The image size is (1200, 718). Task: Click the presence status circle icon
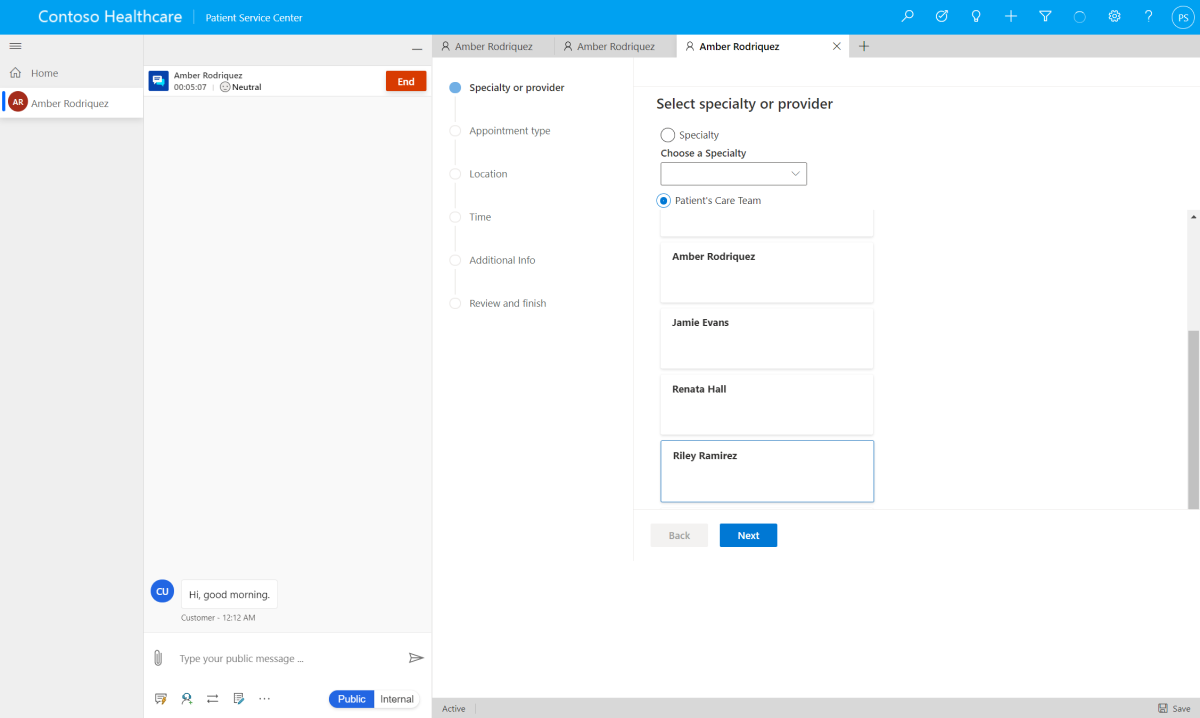pyautogui.click(x=1079, y=17)
